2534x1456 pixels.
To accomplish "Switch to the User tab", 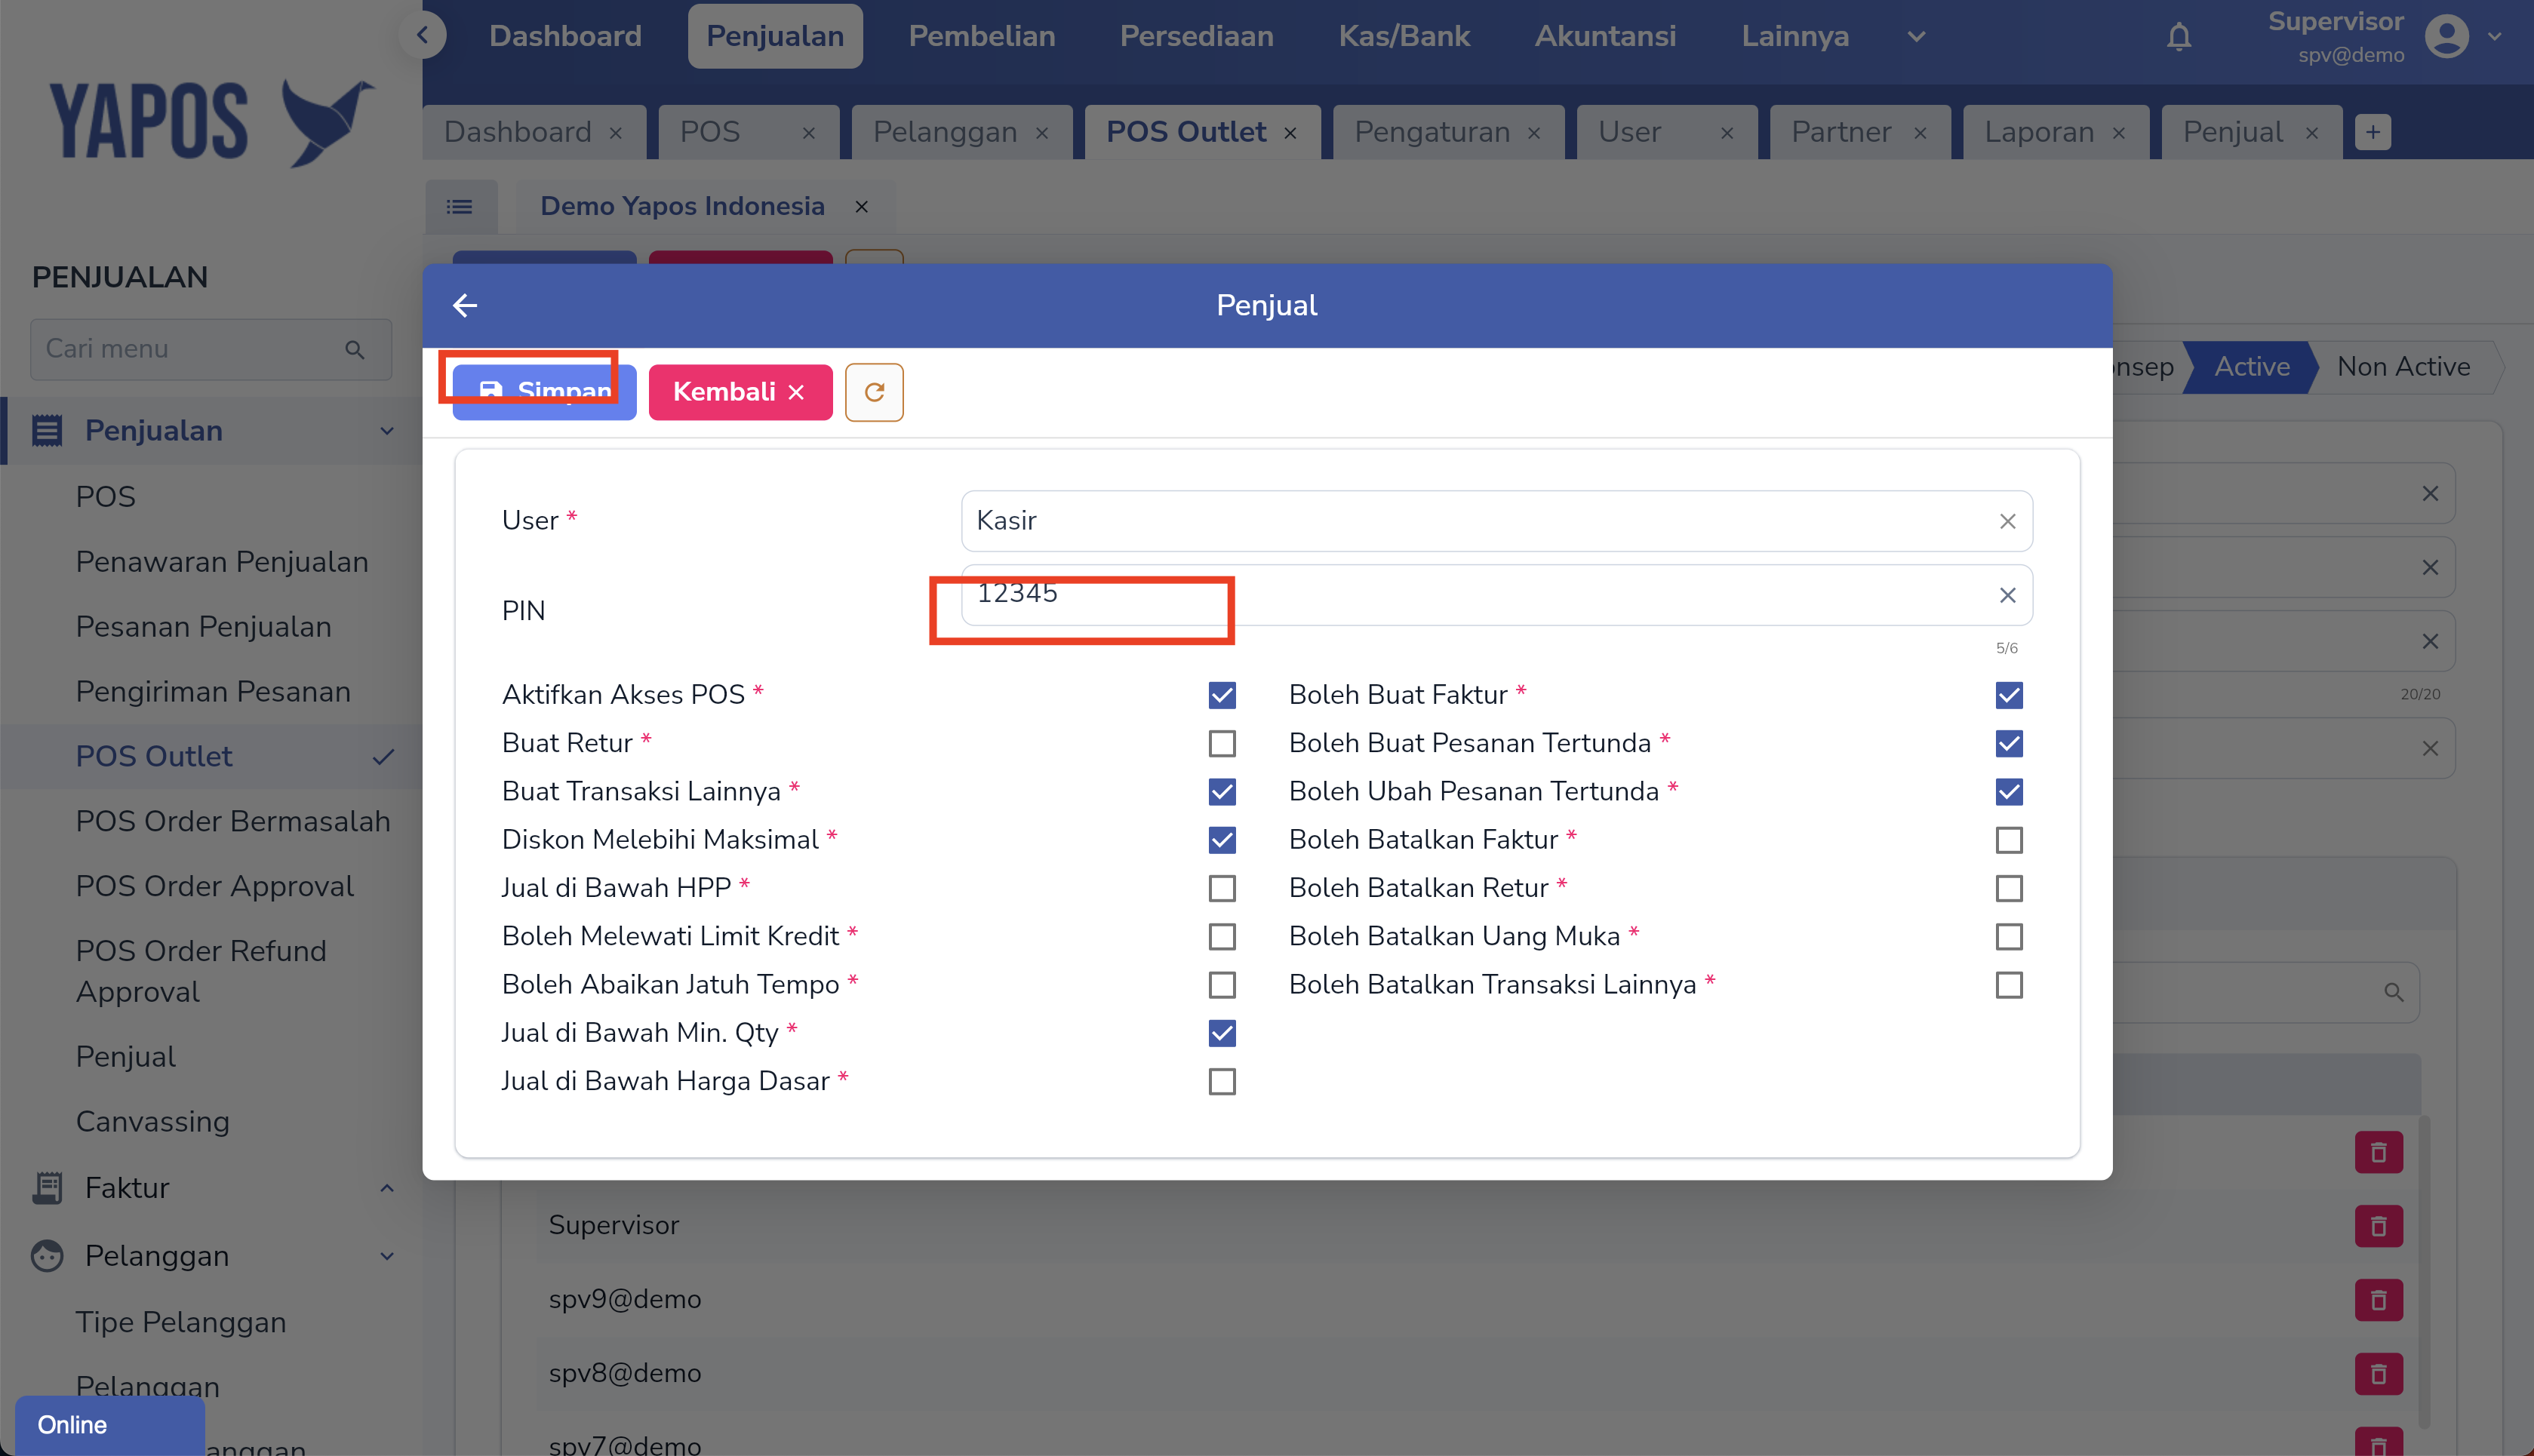I will click(x=1629, y=132).
